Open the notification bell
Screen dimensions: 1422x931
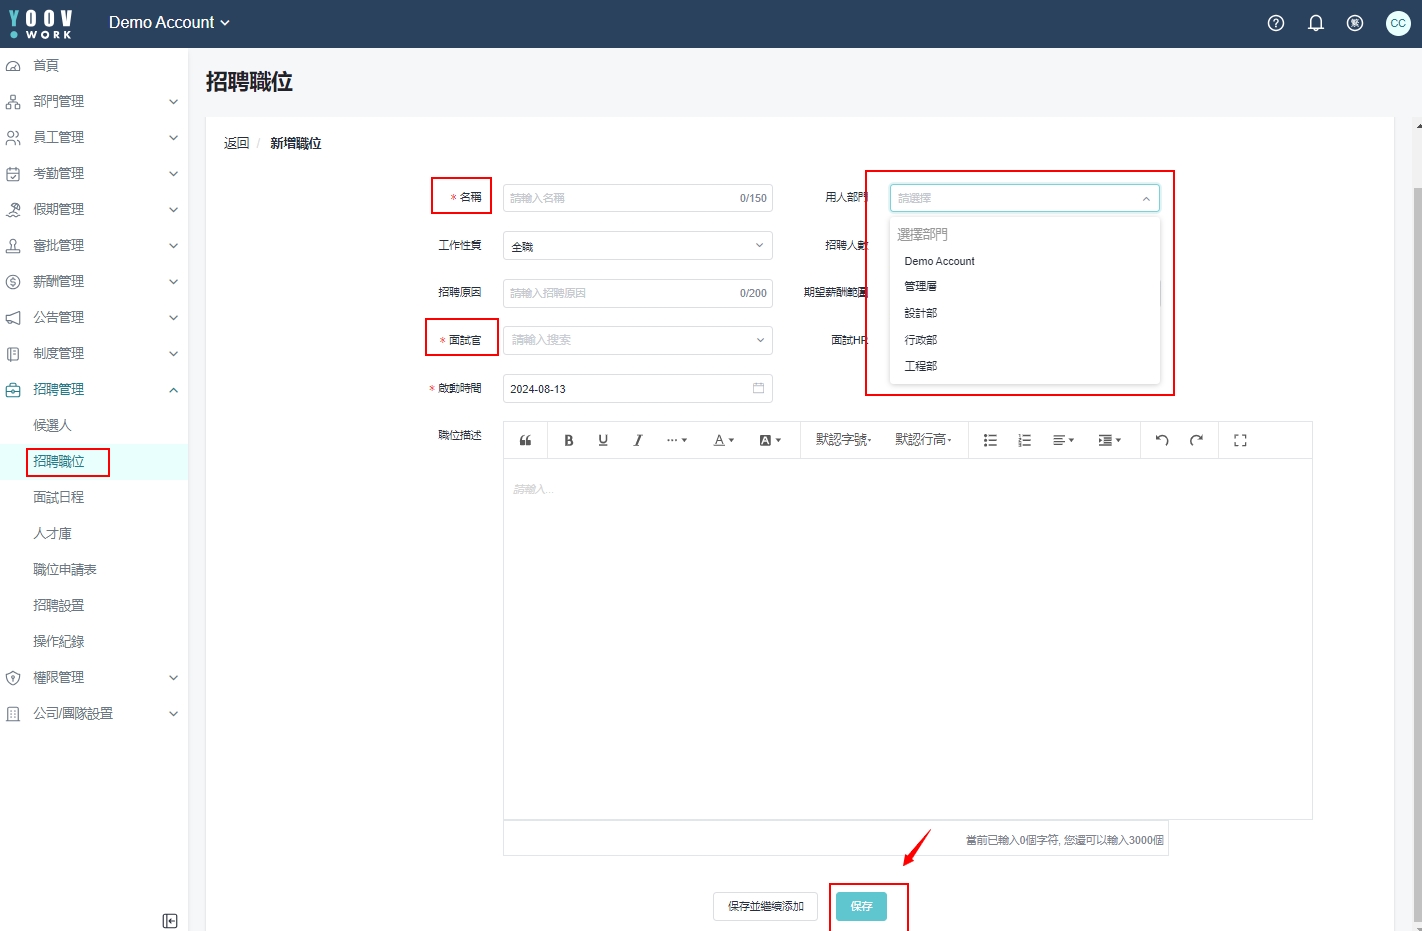(1316, 23)
